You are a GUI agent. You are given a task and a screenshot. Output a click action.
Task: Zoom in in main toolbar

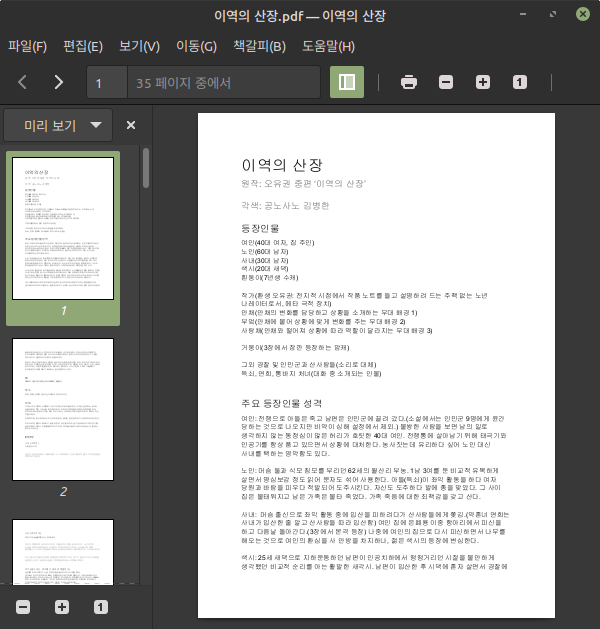[483, 82]
